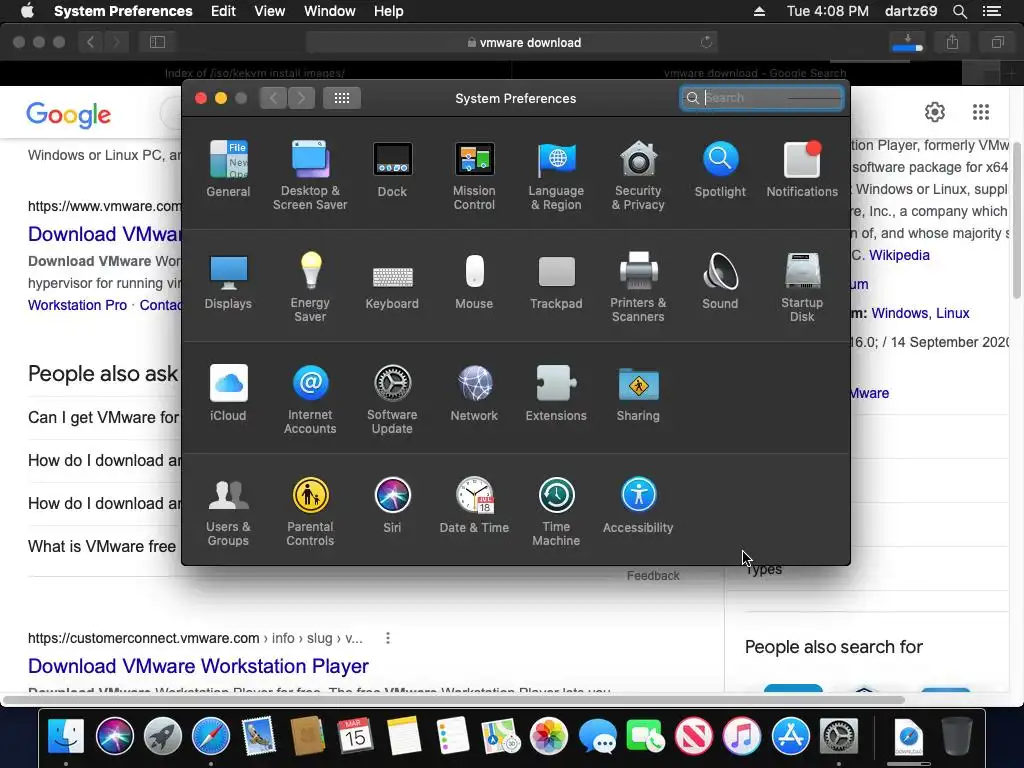This screenshot has height=768, width=1024.
Task: Open Messages from the Dock
Action: [597, 737]
